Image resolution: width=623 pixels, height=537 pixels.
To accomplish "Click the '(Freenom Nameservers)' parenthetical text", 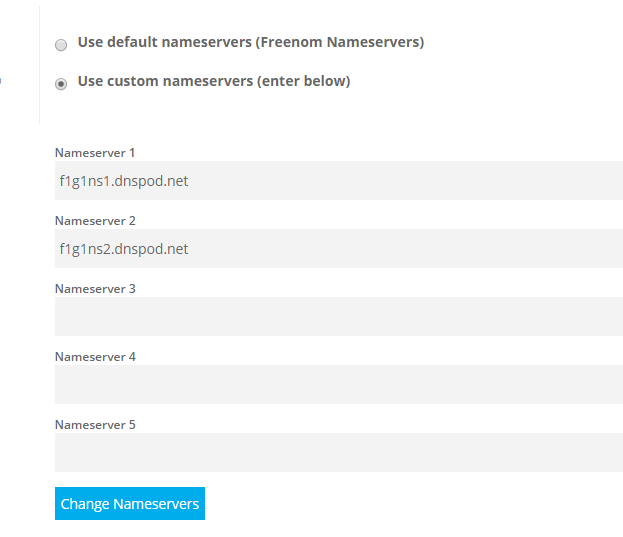I will click(x=340, y=42).
